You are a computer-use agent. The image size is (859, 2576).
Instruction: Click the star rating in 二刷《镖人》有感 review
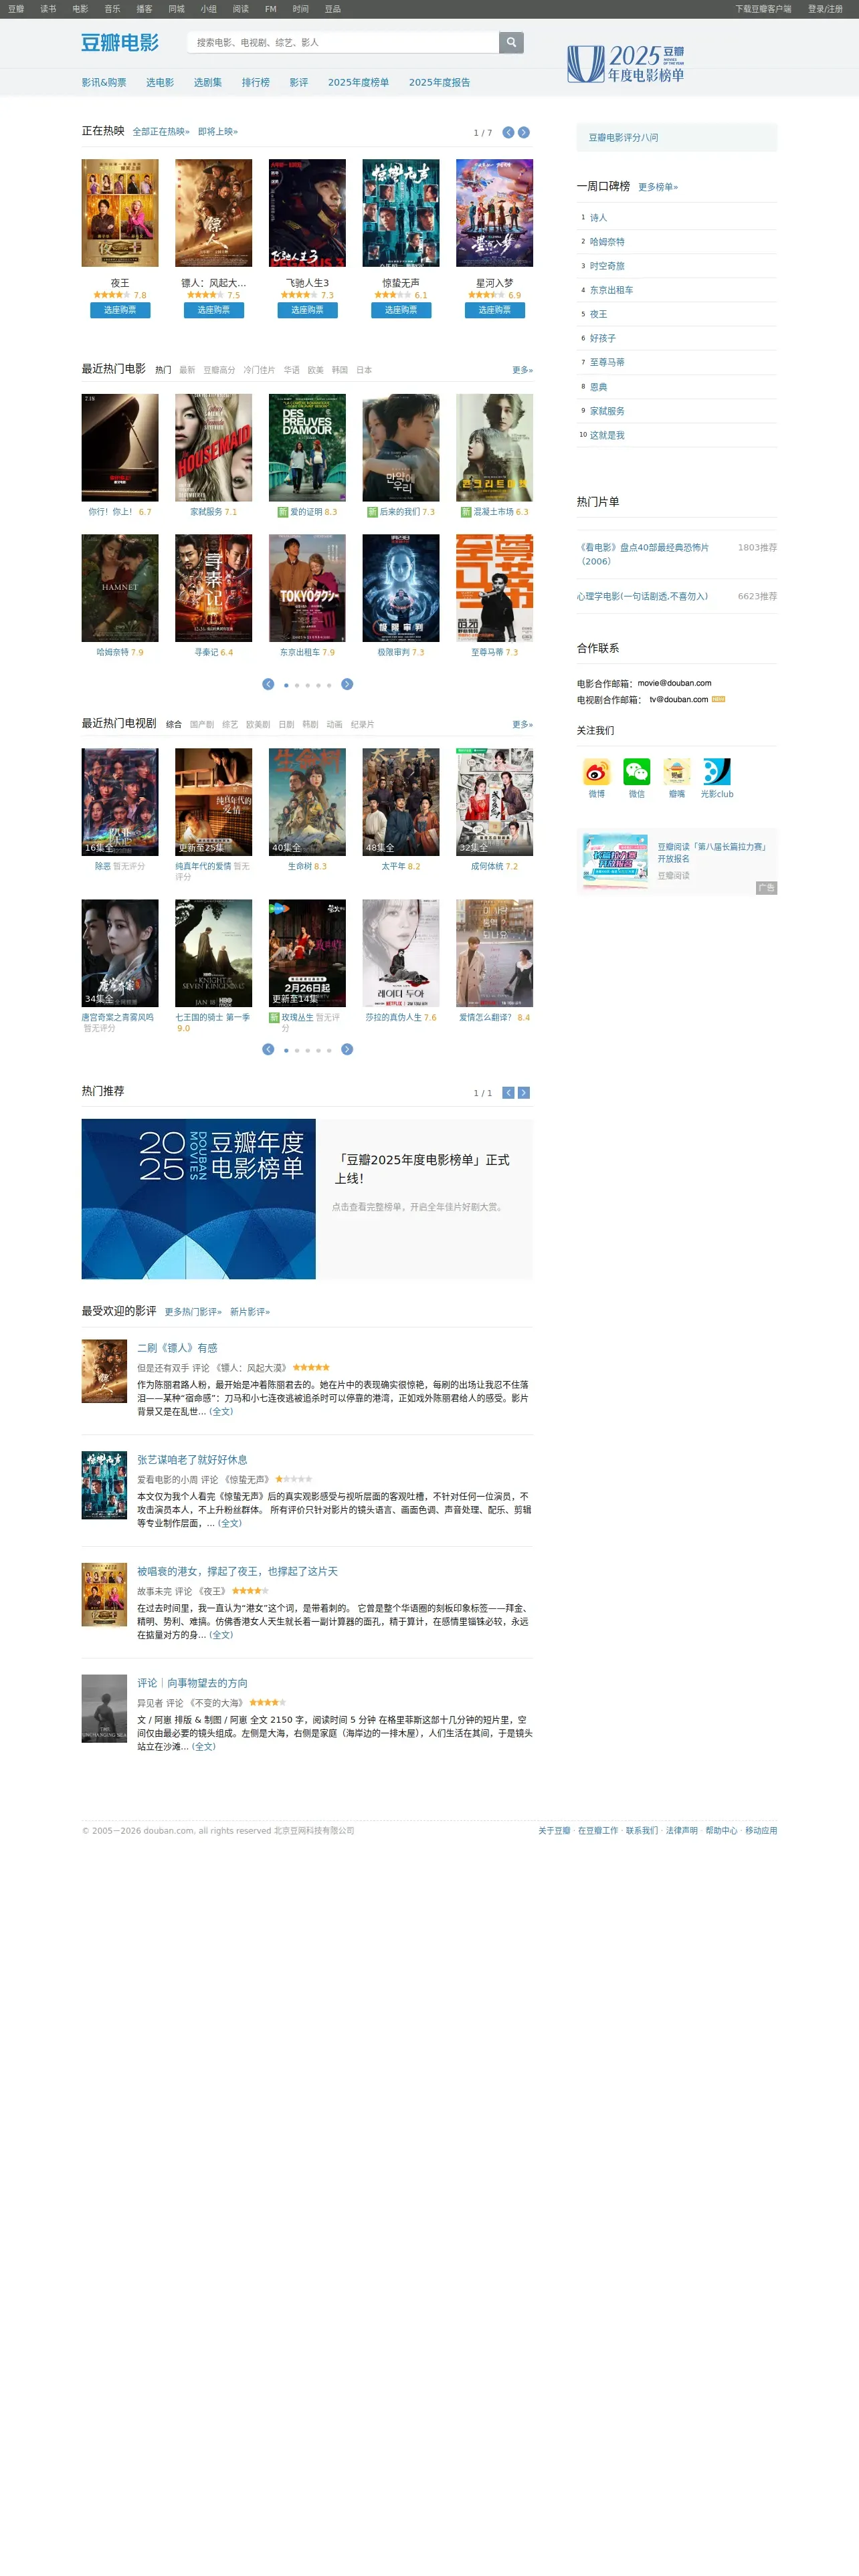click(311, 1367)
